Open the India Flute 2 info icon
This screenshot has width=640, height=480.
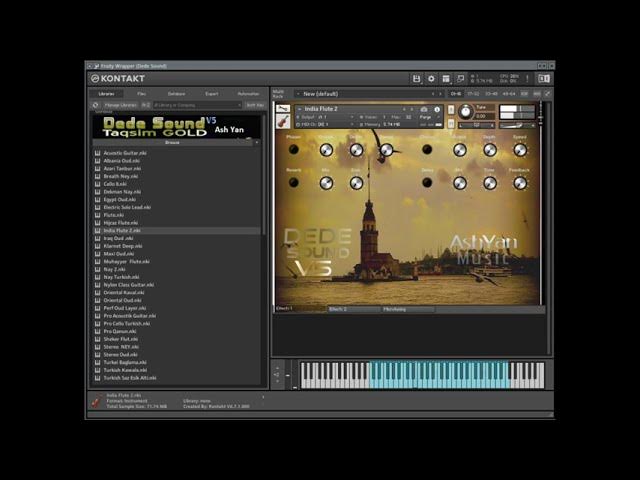pyautogui.click(x=437, y=109)
